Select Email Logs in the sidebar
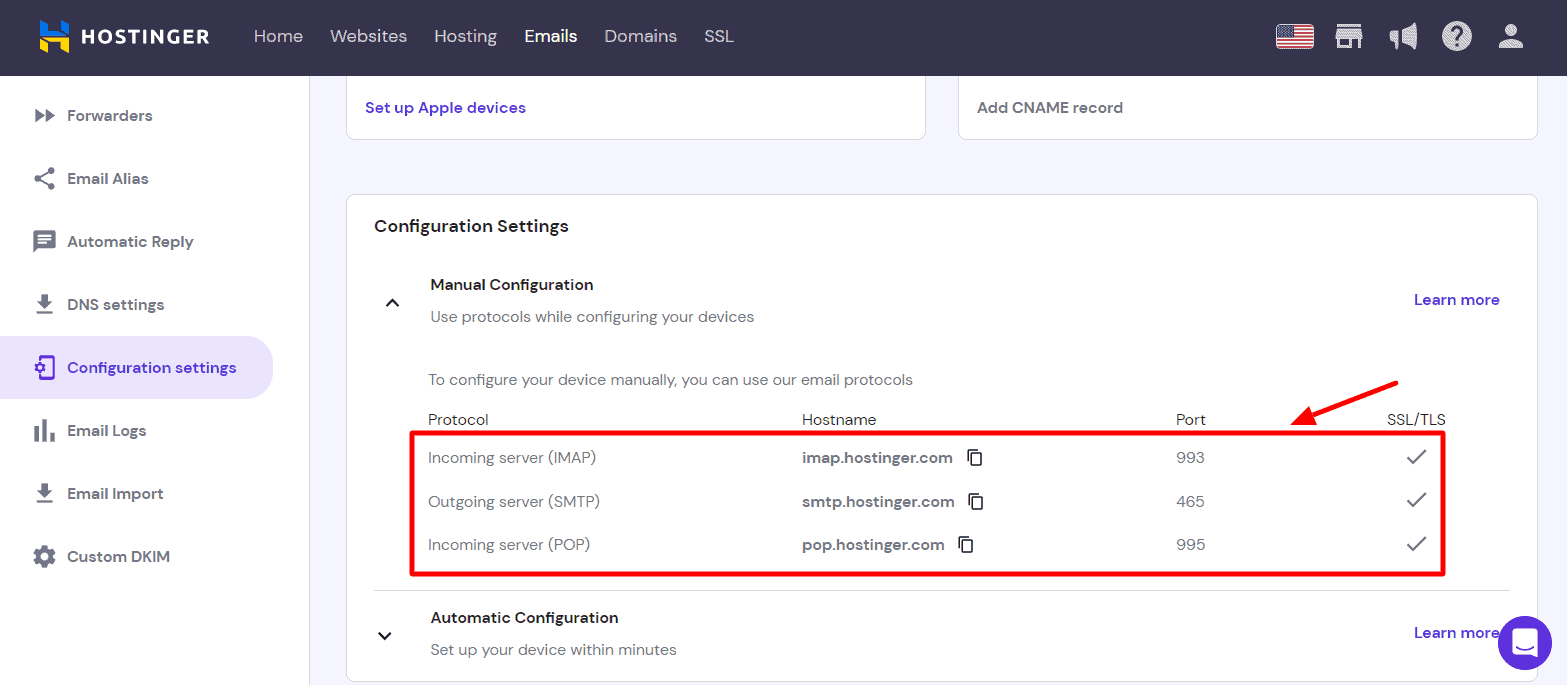The height and width of the screenshot is (685, 1567). pos(106,431)
